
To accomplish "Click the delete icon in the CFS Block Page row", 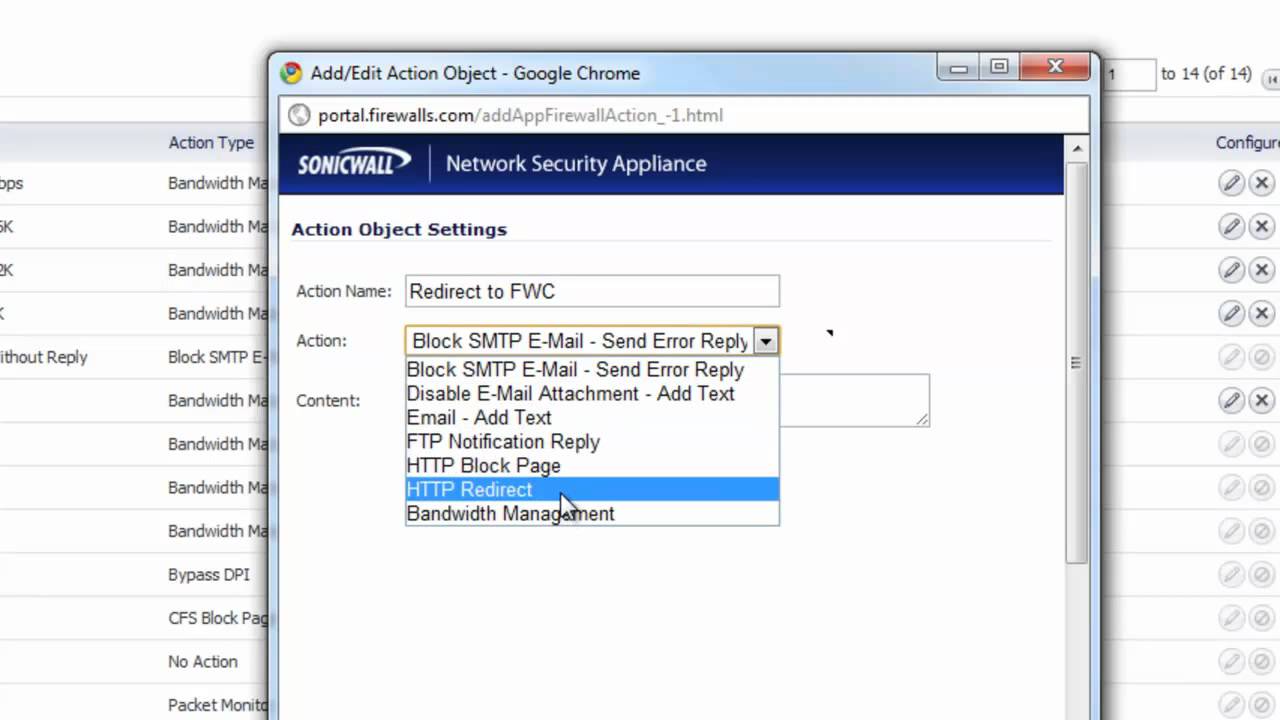I will 1262,618.
